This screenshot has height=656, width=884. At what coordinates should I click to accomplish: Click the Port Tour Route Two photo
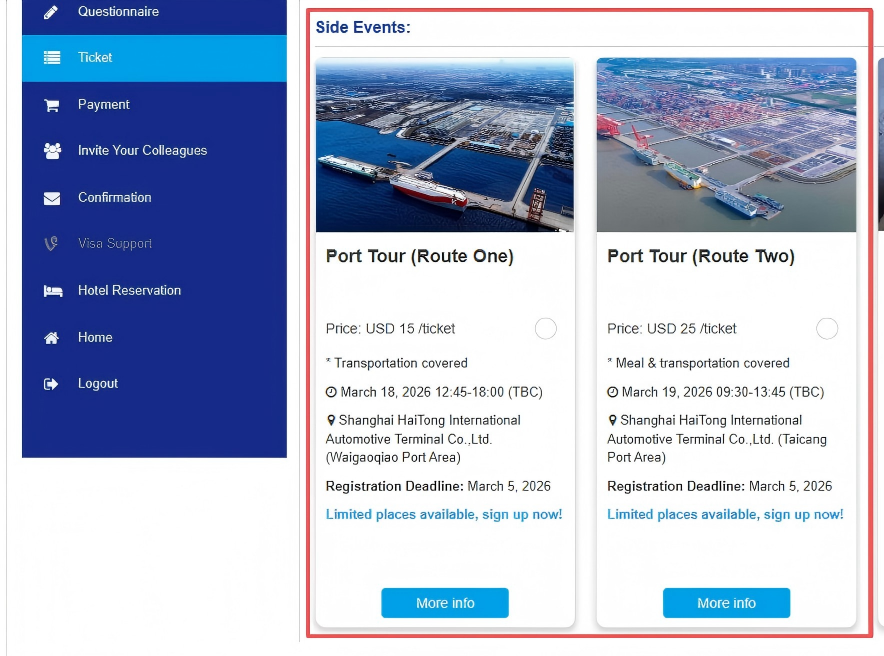tap(726, 145)
